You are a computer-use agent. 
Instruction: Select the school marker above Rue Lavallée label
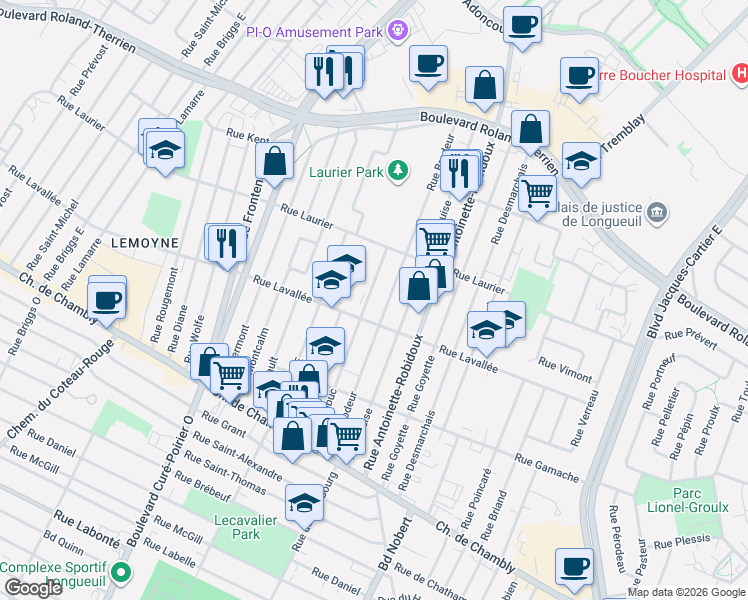[332, 282]
